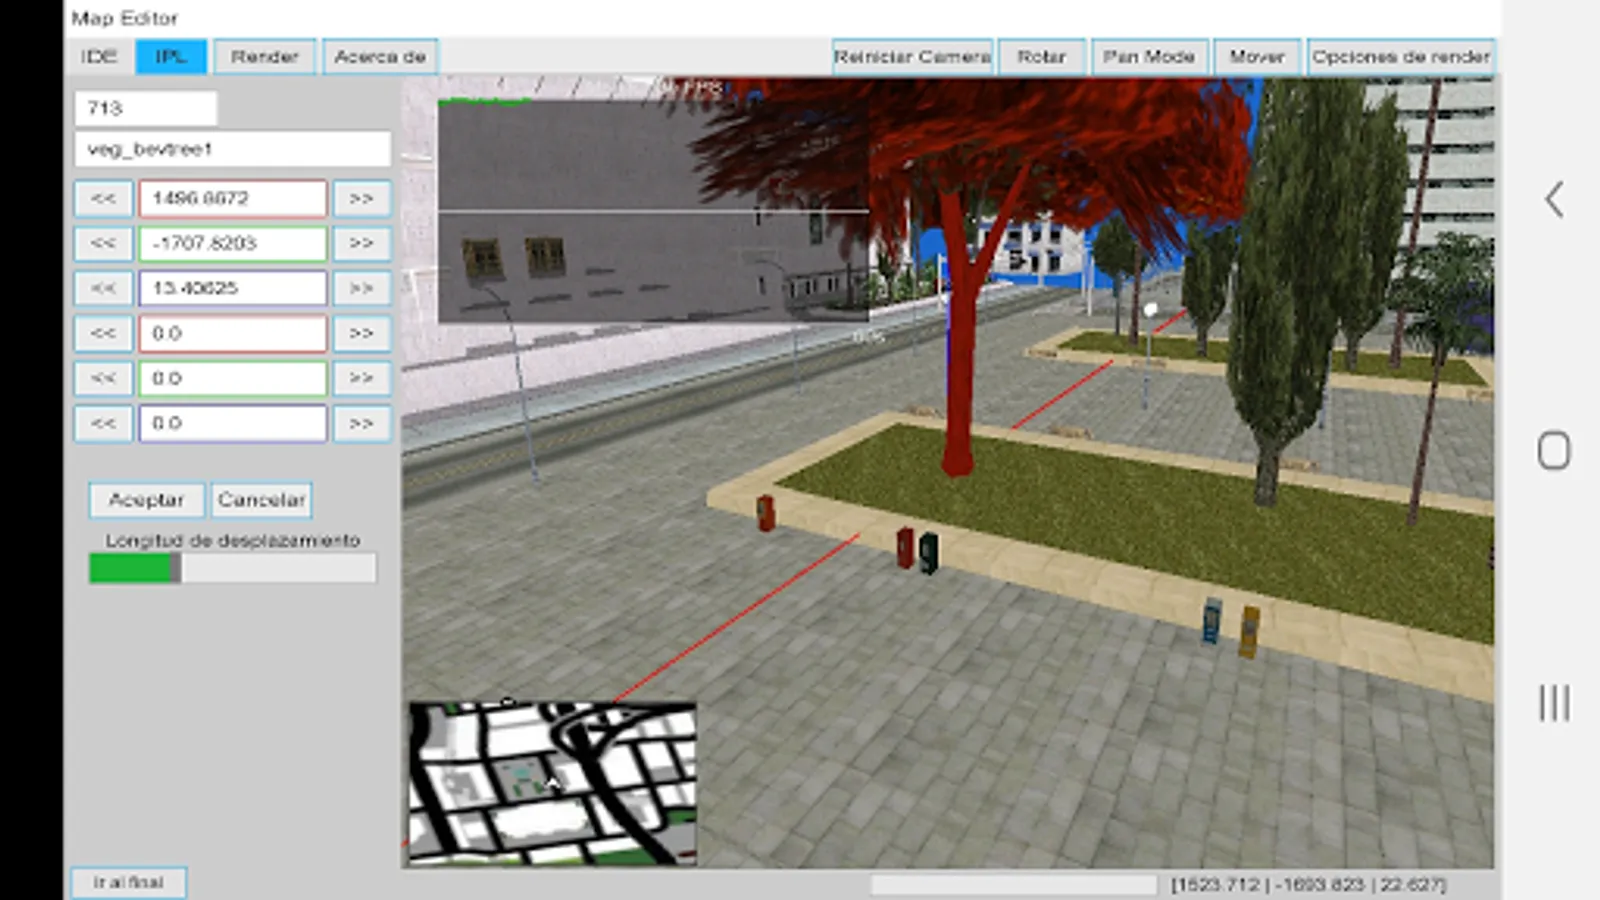Enable Pan Mode
Image resolution: width=1600 pixels, height=900 pixels.
tap(1149, 57)
